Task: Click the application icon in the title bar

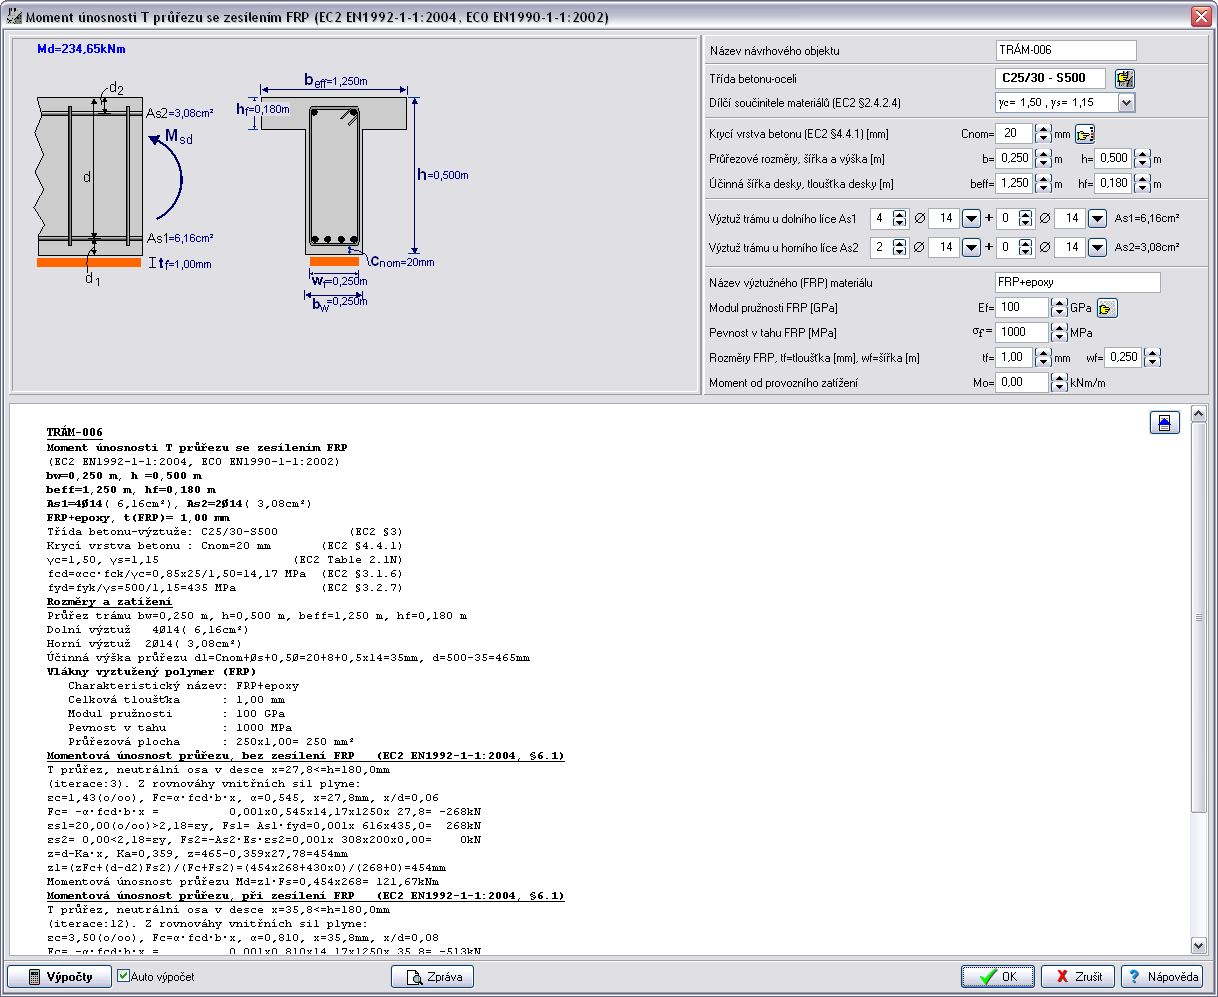Action: point(14,17)
